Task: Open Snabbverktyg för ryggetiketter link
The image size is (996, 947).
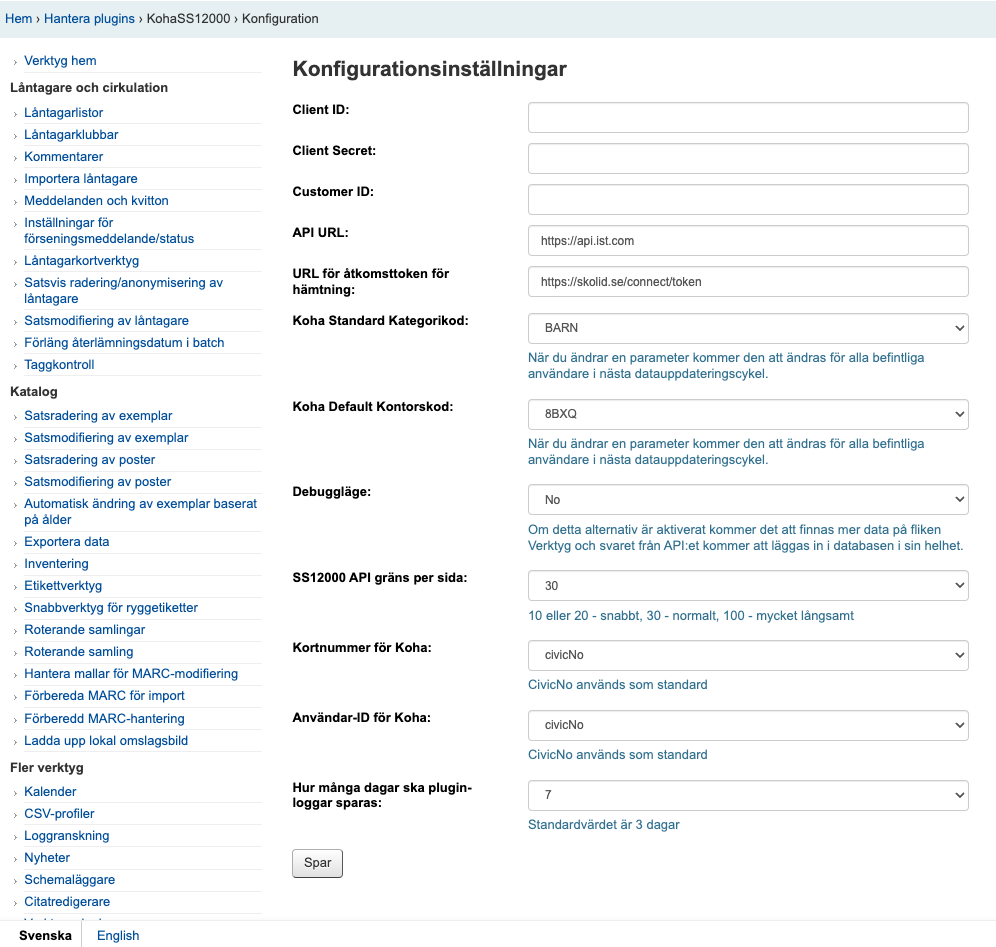Action: [111, 608]
